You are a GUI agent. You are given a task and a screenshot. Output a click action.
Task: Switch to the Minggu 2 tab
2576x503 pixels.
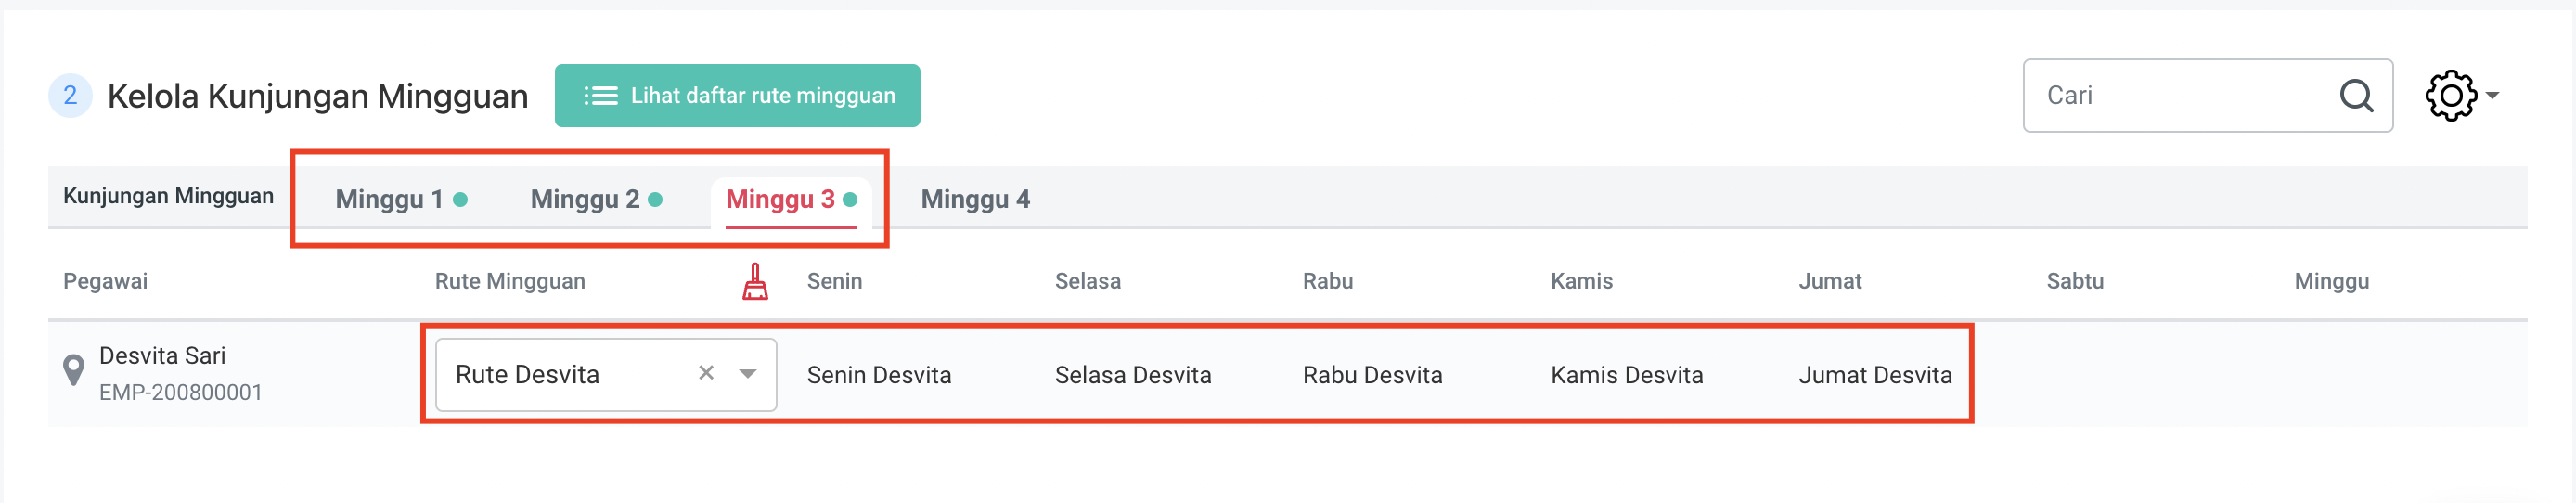[x=585, y=199]
